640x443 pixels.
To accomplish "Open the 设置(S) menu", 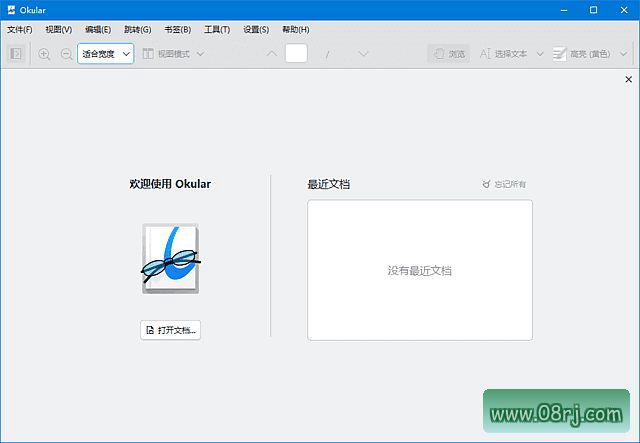I will (256, 29).
